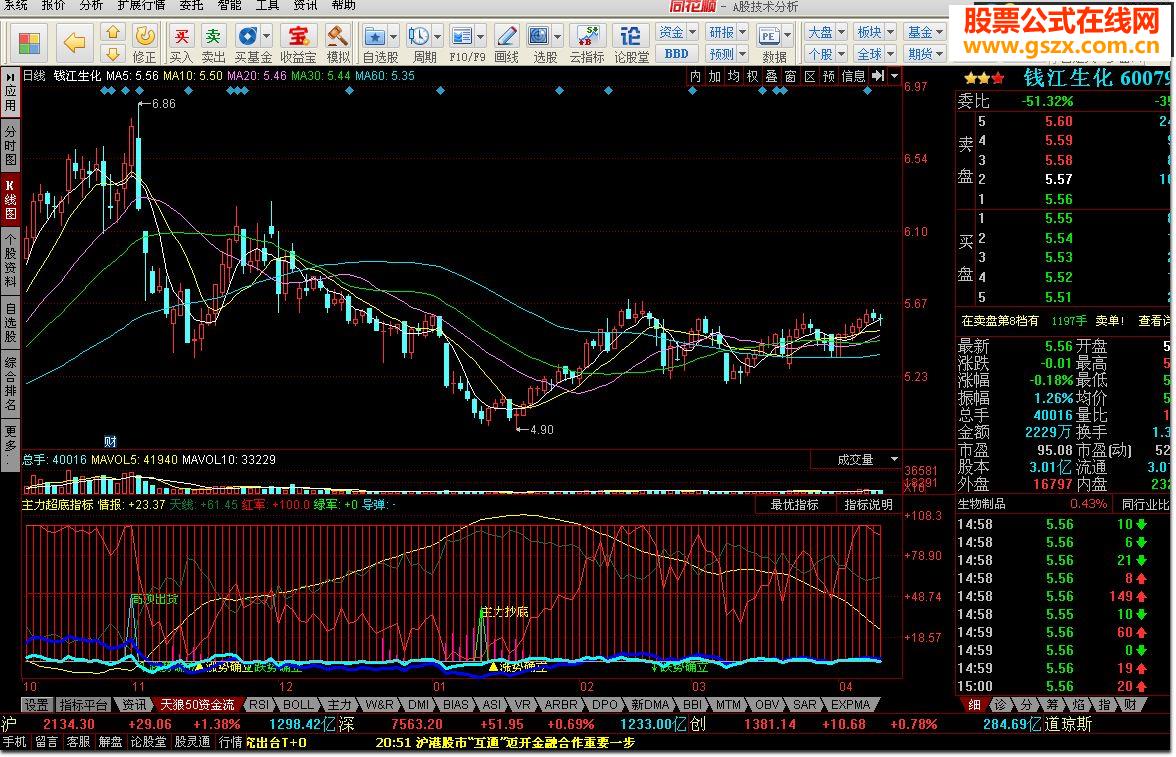
Task: Click the 修正 refresh icon
Action: click(144, 44)
